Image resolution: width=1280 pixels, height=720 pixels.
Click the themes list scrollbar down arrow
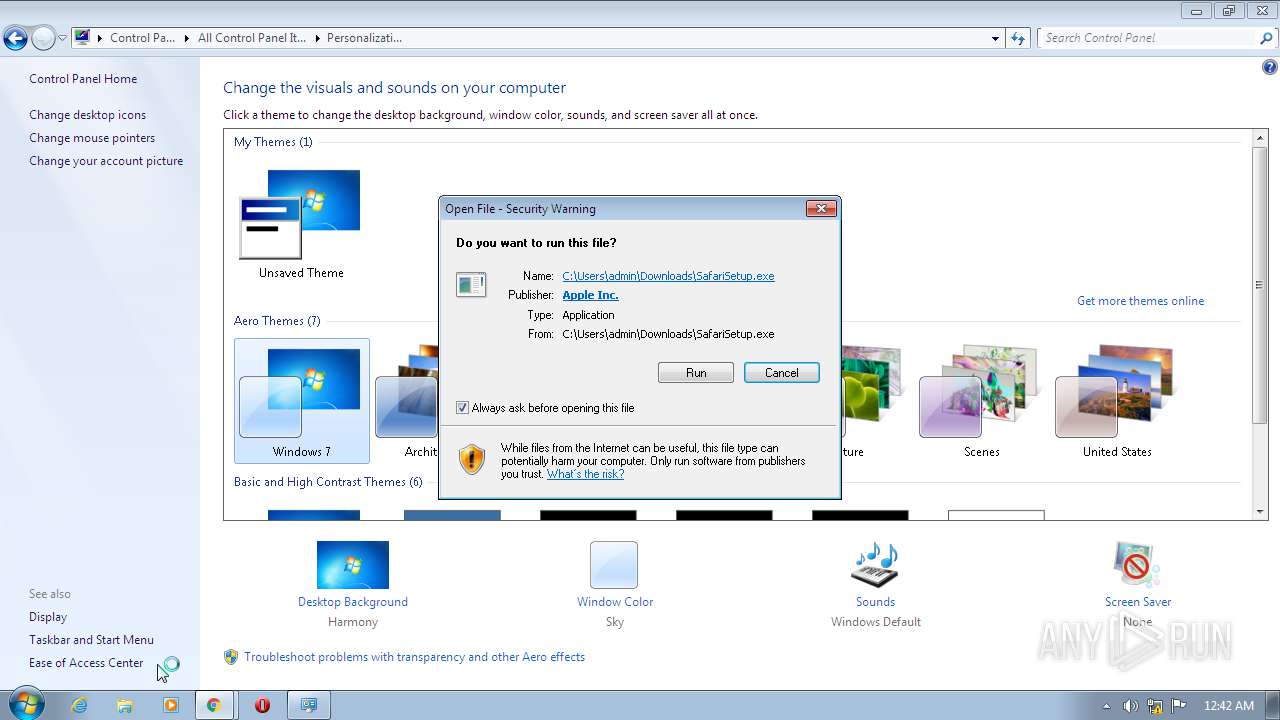1260,512
